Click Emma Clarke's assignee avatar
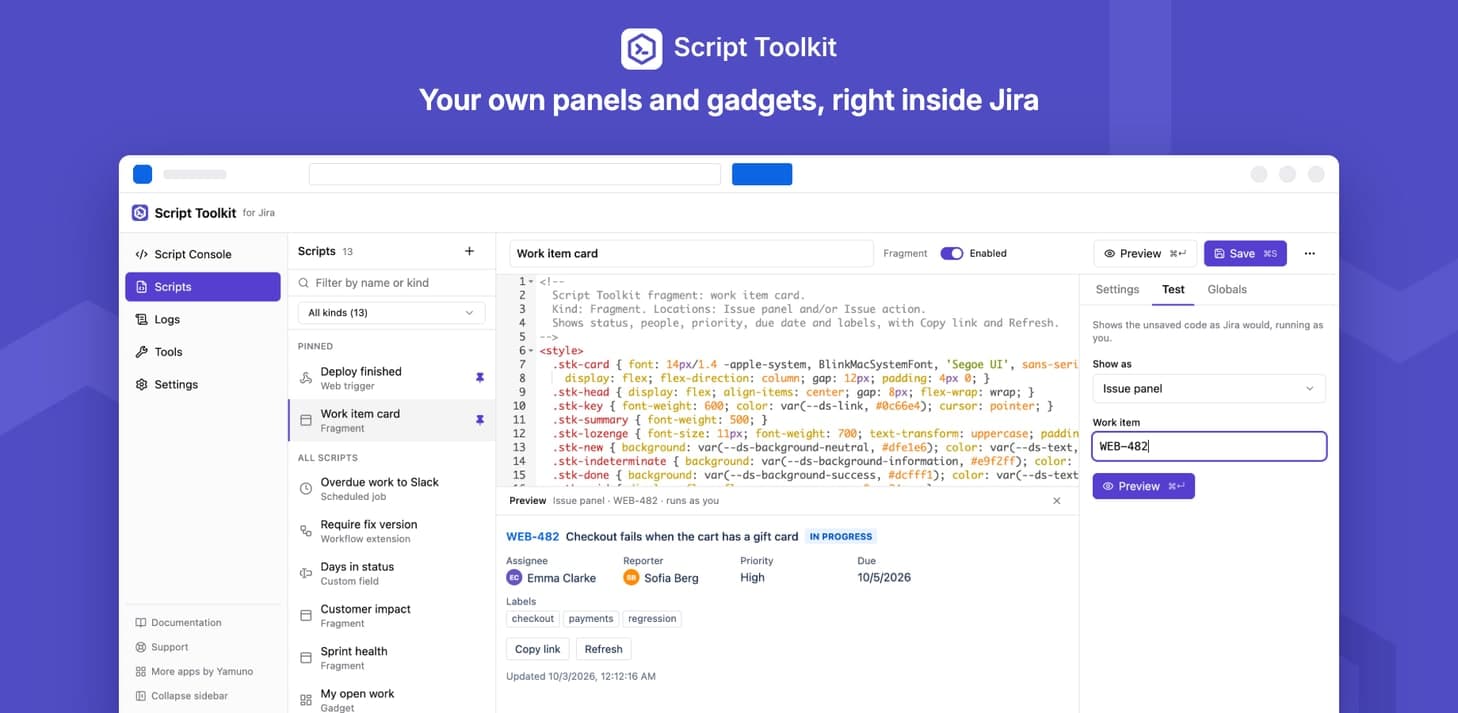This screenshot has height=713, width=1458. click(514, 577)
